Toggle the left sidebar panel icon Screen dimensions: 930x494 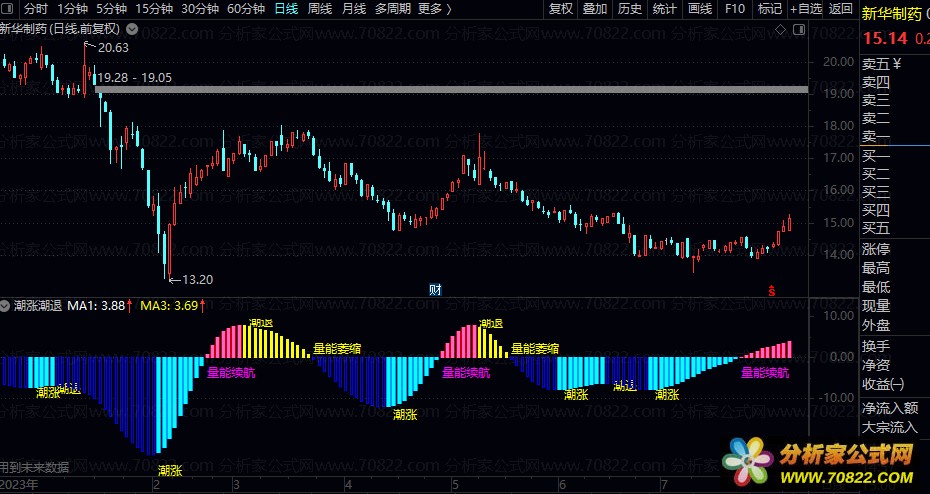coord(9,8)
